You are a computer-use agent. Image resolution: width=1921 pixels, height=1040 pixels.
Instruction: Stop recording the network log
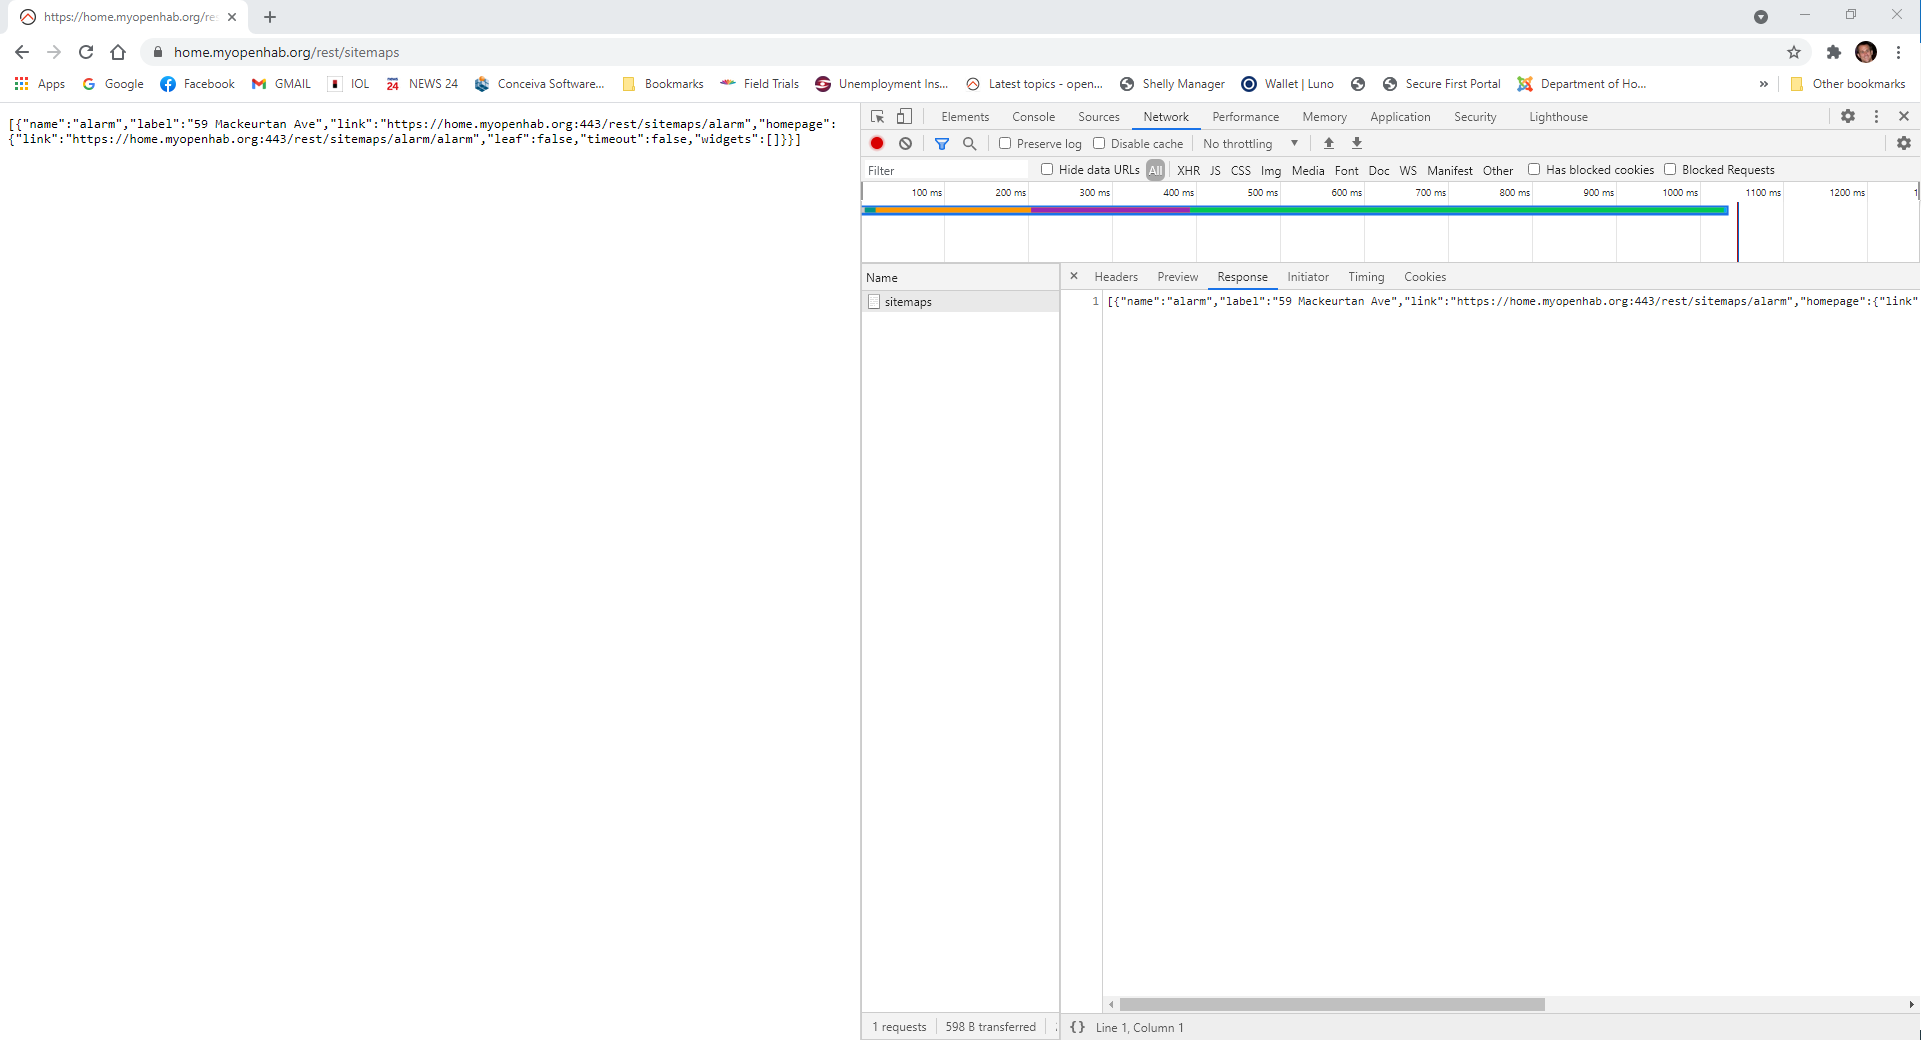[x=877, y=143]
